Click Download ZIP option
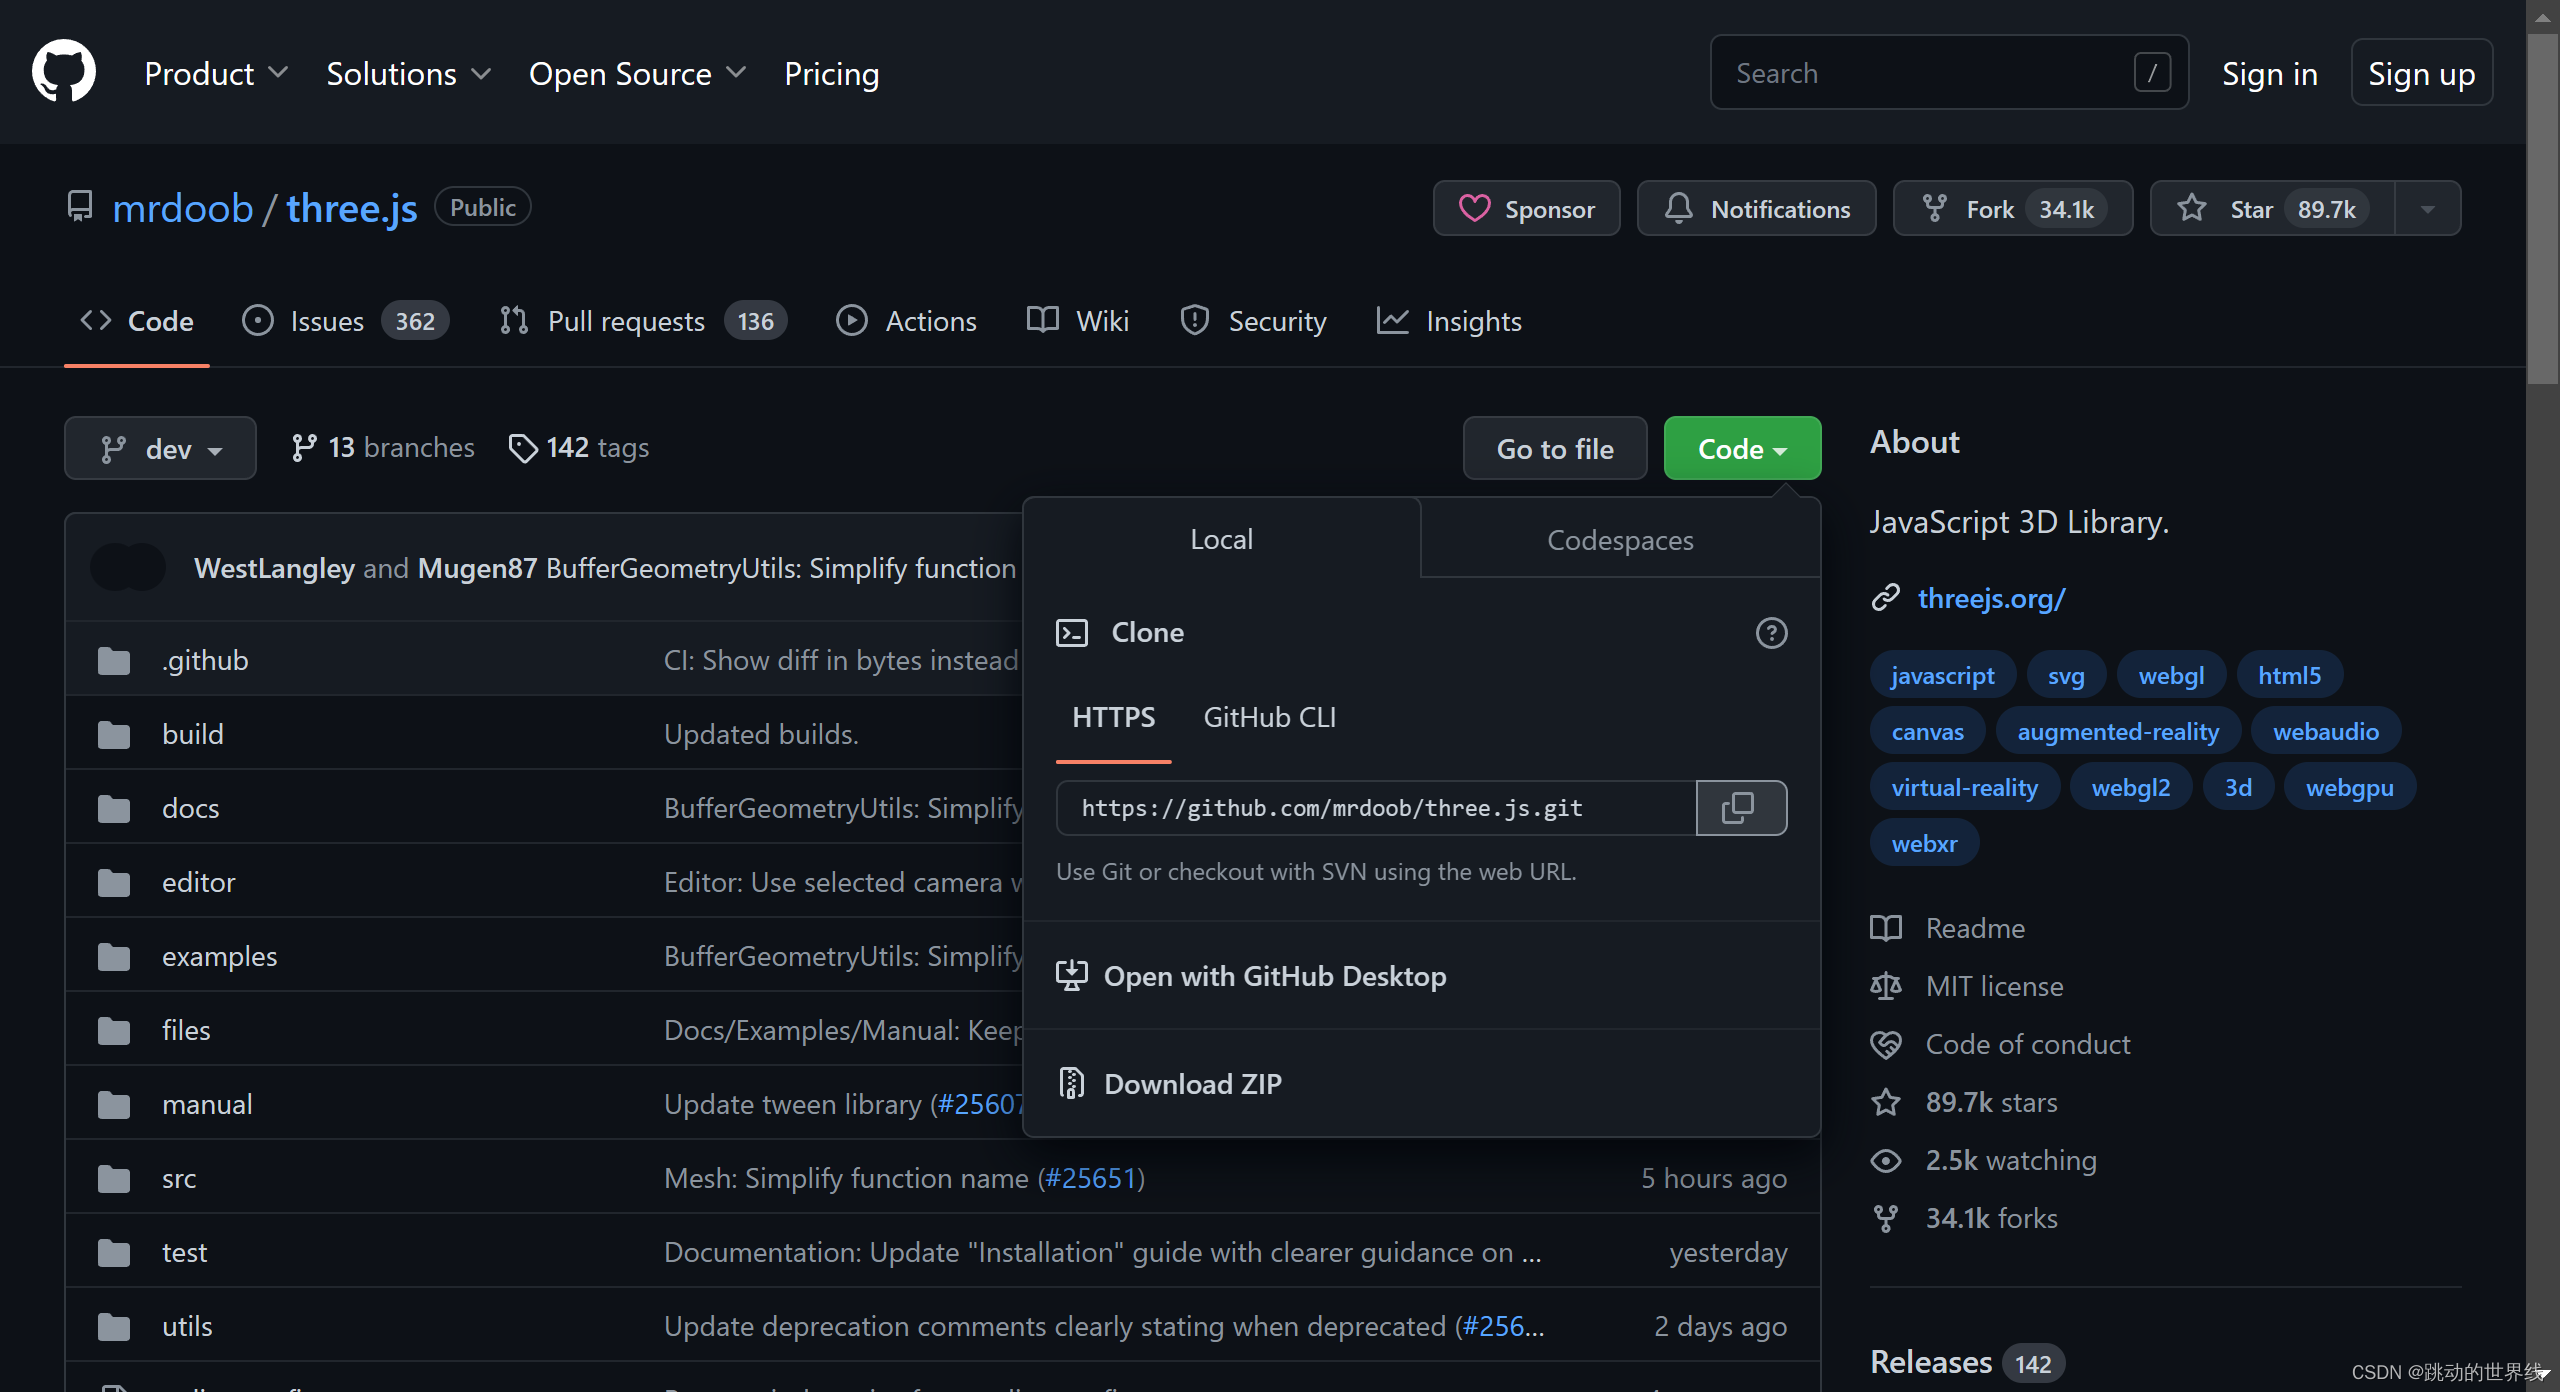The image size is (2560, 1392). click(1420, 1083)
